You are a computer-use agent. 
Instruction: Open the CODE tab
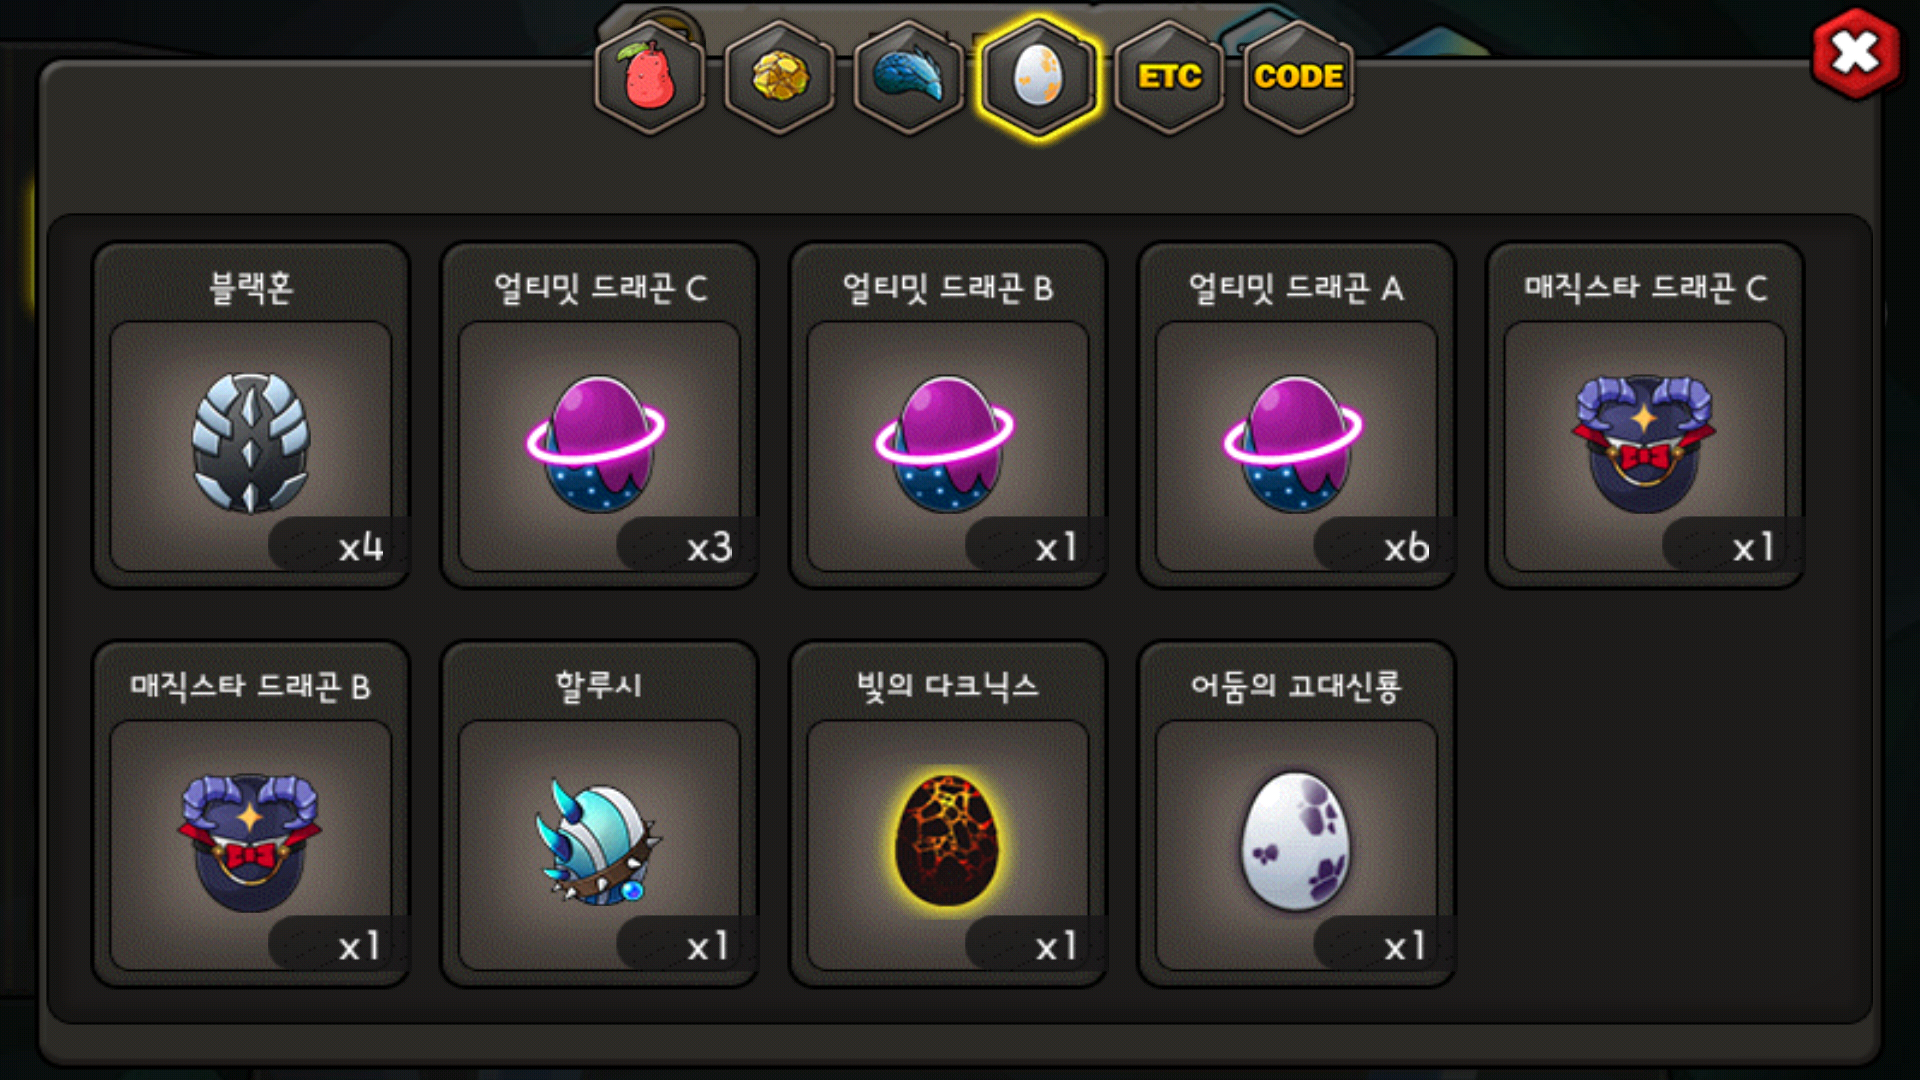click(1298, 77)
